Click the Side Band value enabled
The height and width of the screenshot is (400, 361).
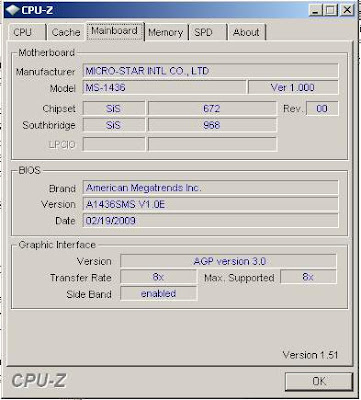(x=158, y=294)
